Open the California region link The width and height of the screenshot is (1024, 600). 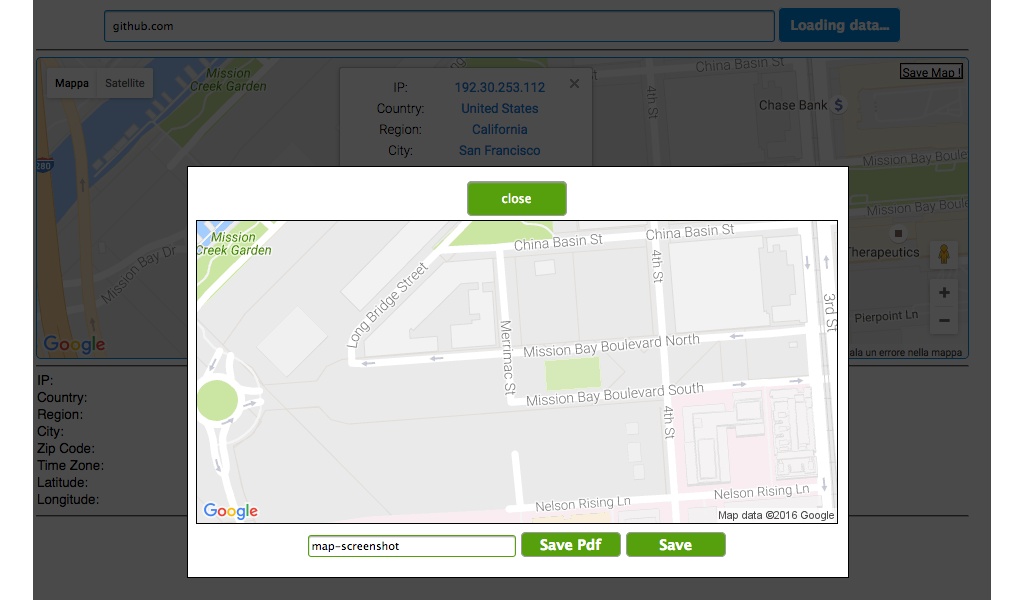(x=499, y=129)
